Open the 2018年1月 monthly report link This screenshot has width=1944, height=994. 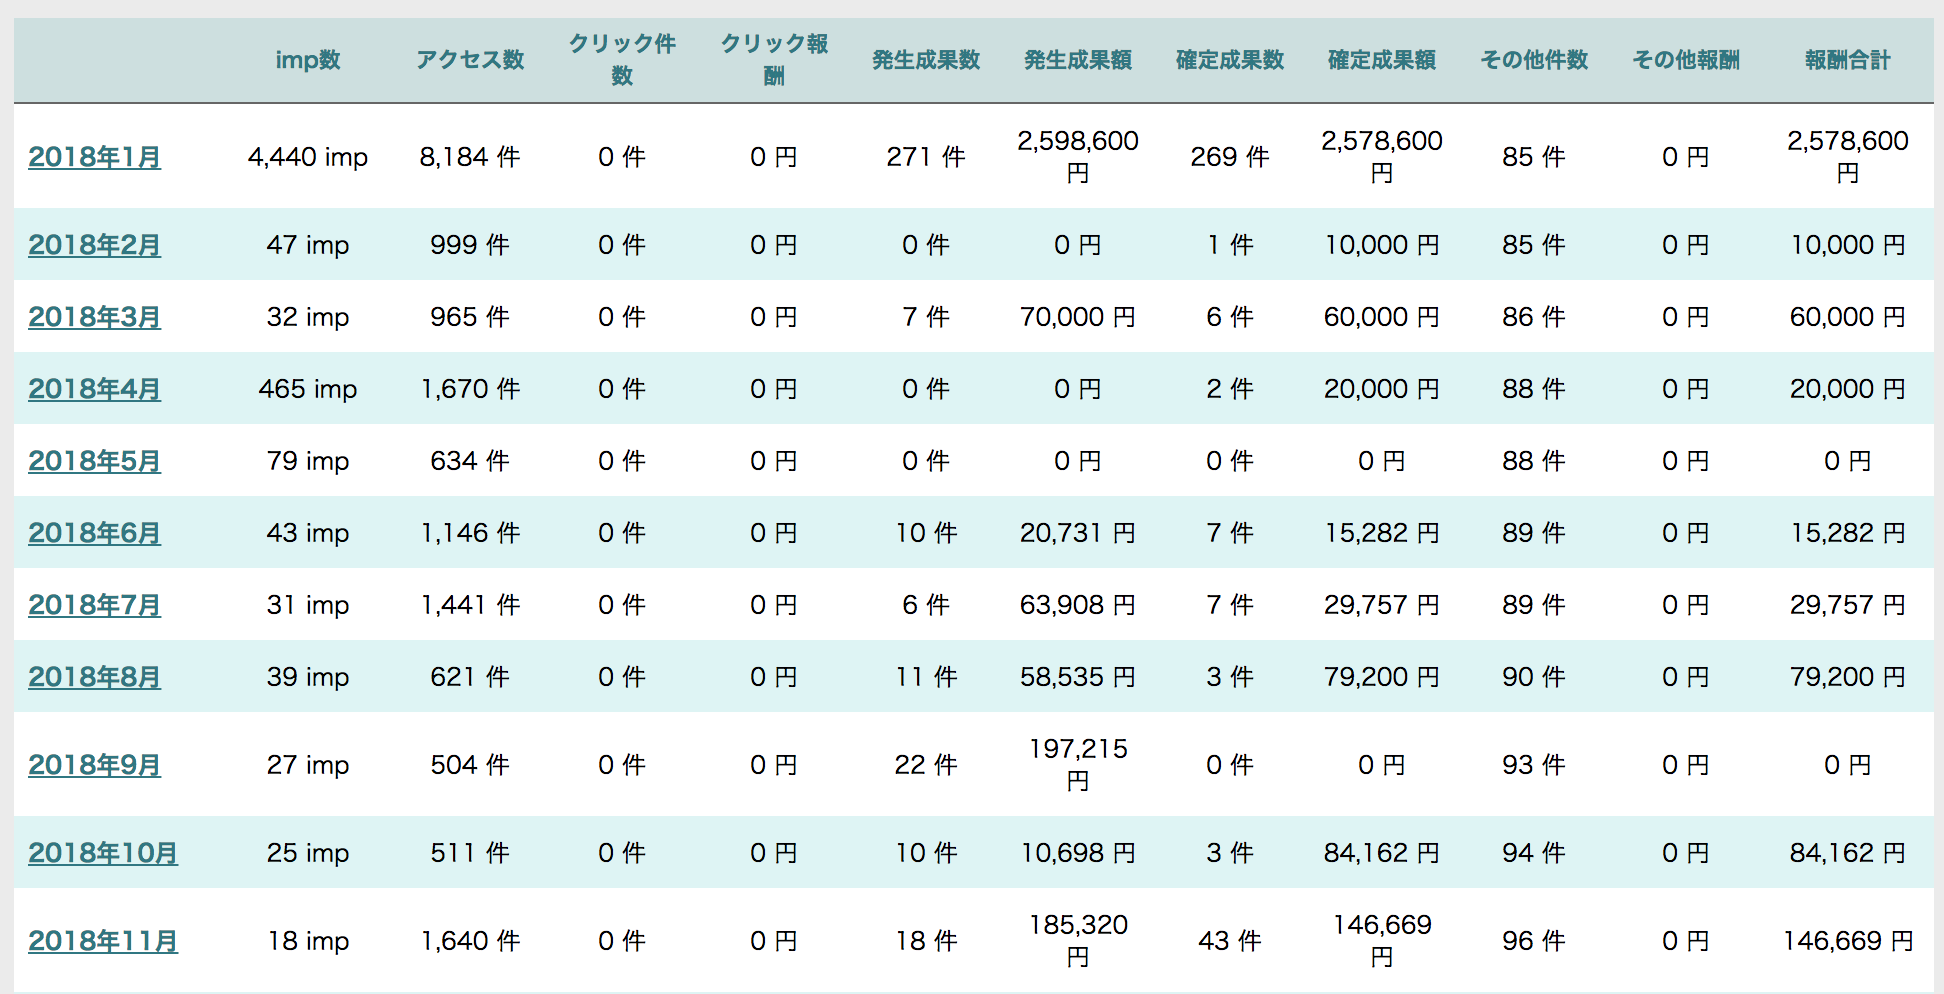point(94,157)
